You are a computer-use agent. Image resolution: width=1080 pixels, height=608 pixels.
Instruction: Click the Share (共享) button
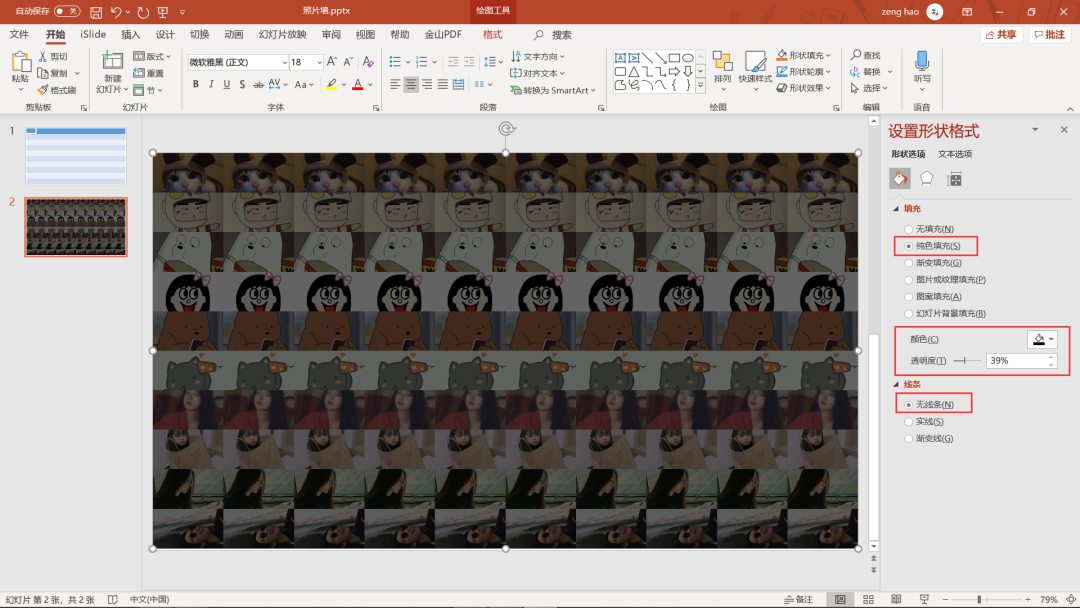(1001, 34)
